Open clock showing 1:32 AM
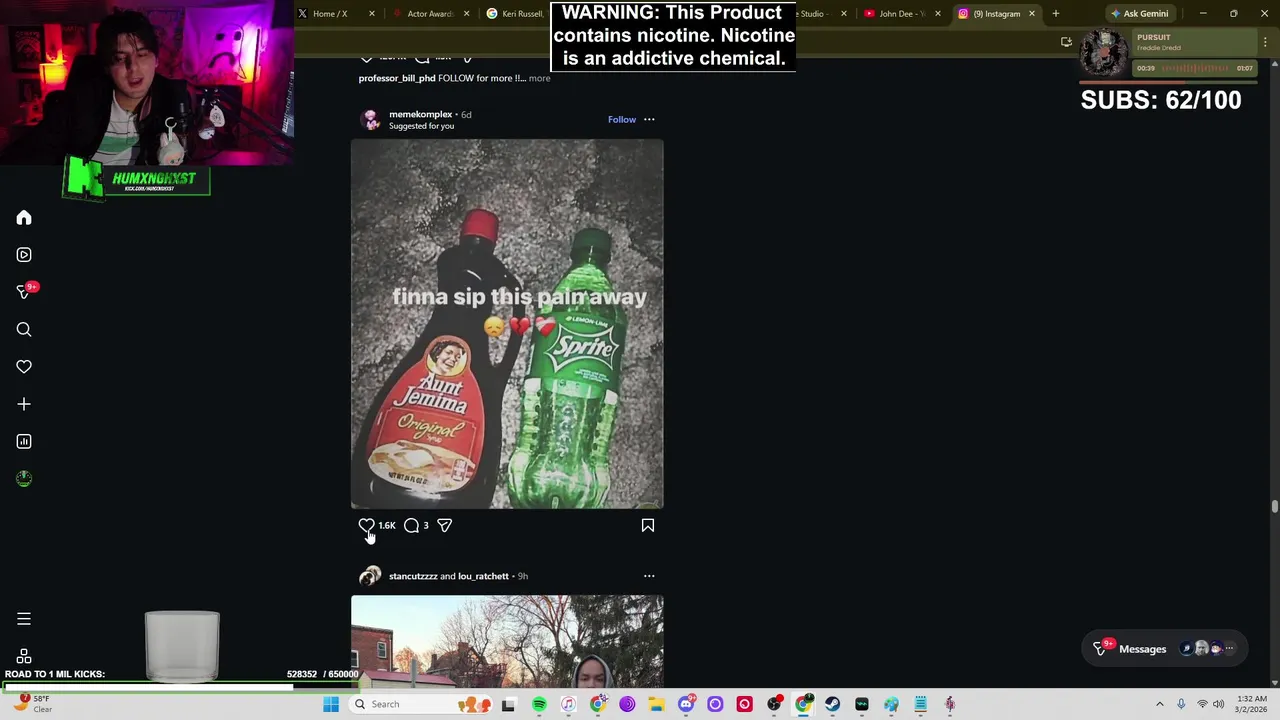 coord(1252,704)
